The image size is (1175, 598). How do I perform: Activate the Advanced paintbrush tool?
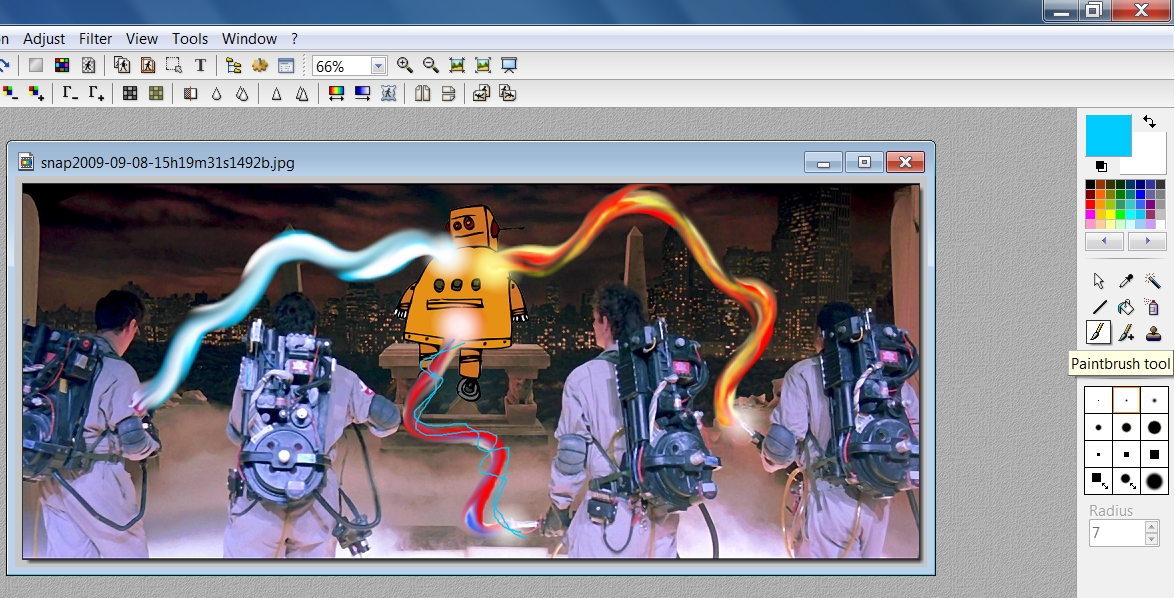1126,333
